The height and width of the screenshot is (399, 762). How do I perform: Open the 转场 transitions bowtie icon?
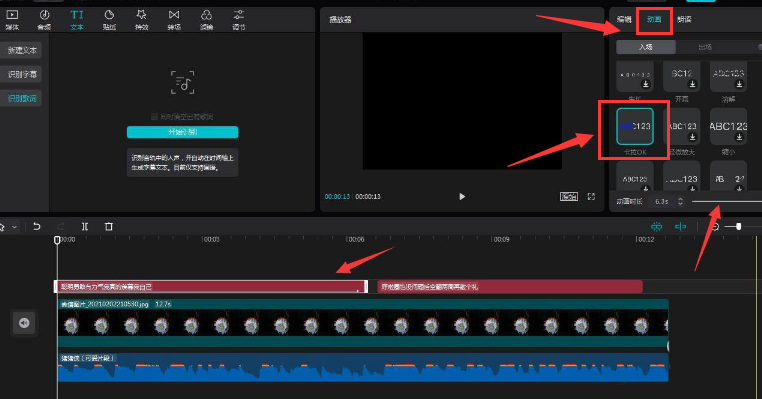pos(174,19)
